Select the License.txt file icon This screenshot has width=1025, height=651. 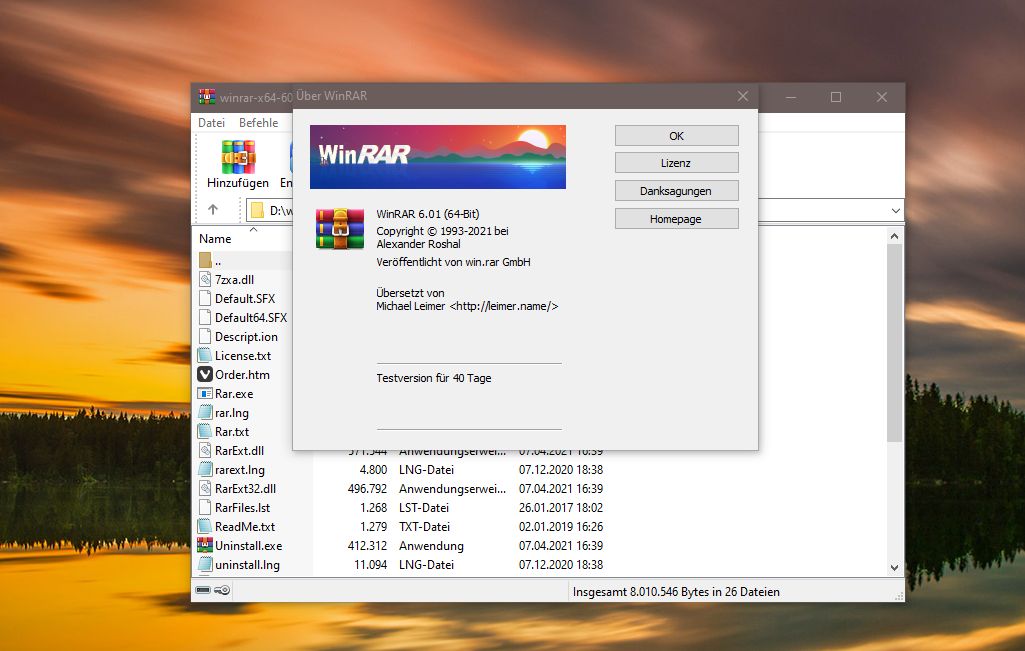[205, 356]
